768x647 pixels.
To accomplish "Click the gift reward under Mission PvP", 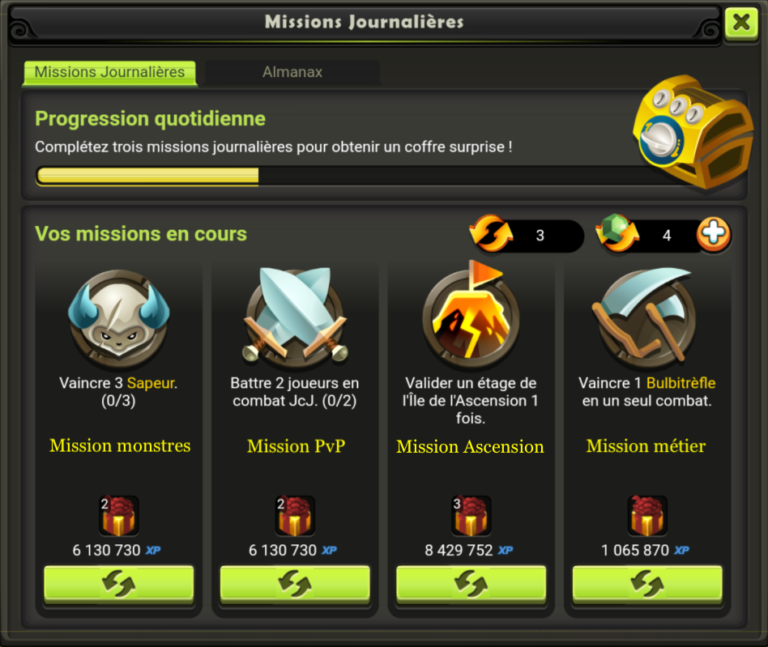I will 295,516.
